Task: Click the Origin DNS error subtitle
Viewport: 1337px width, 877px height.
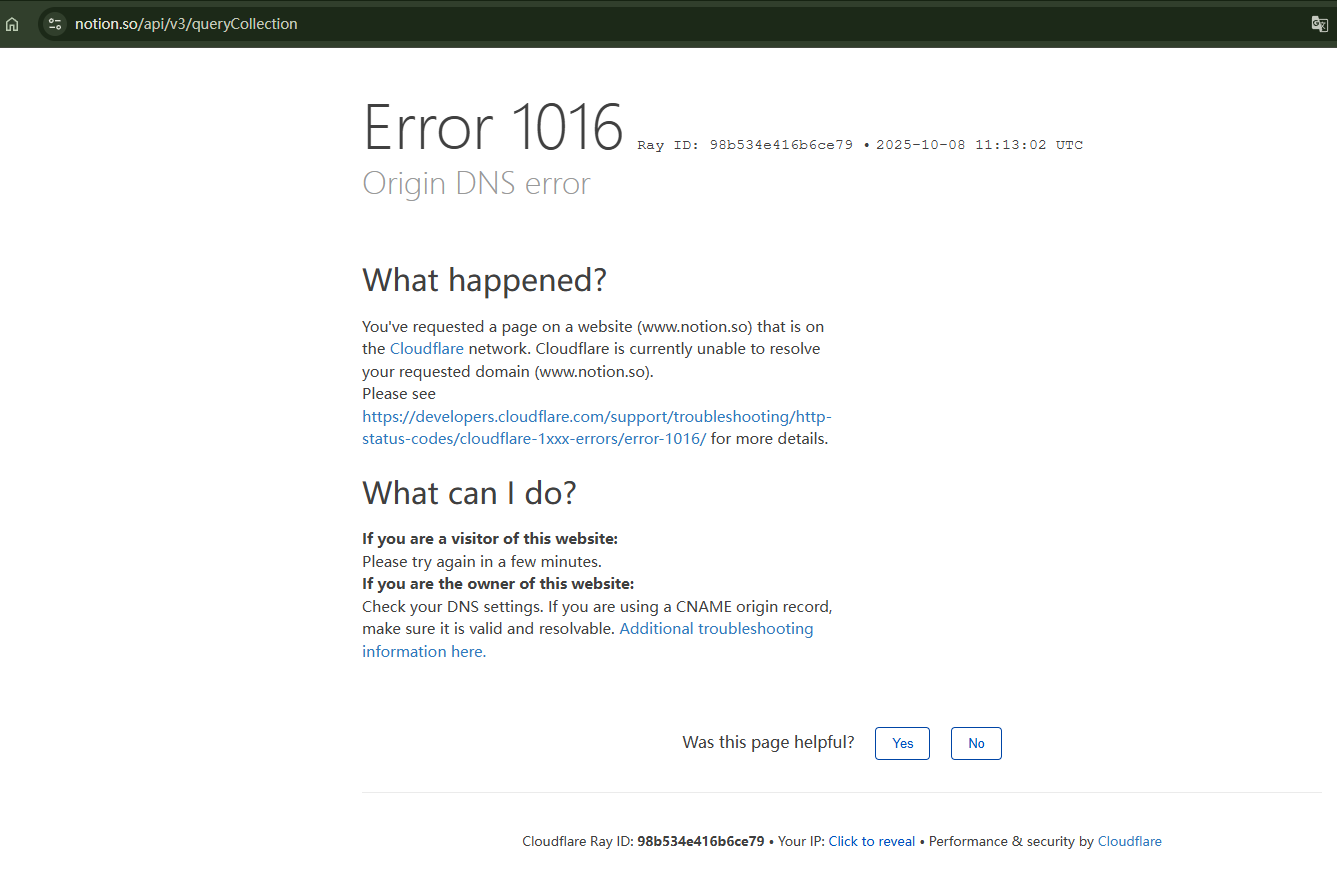Action: 476,184
